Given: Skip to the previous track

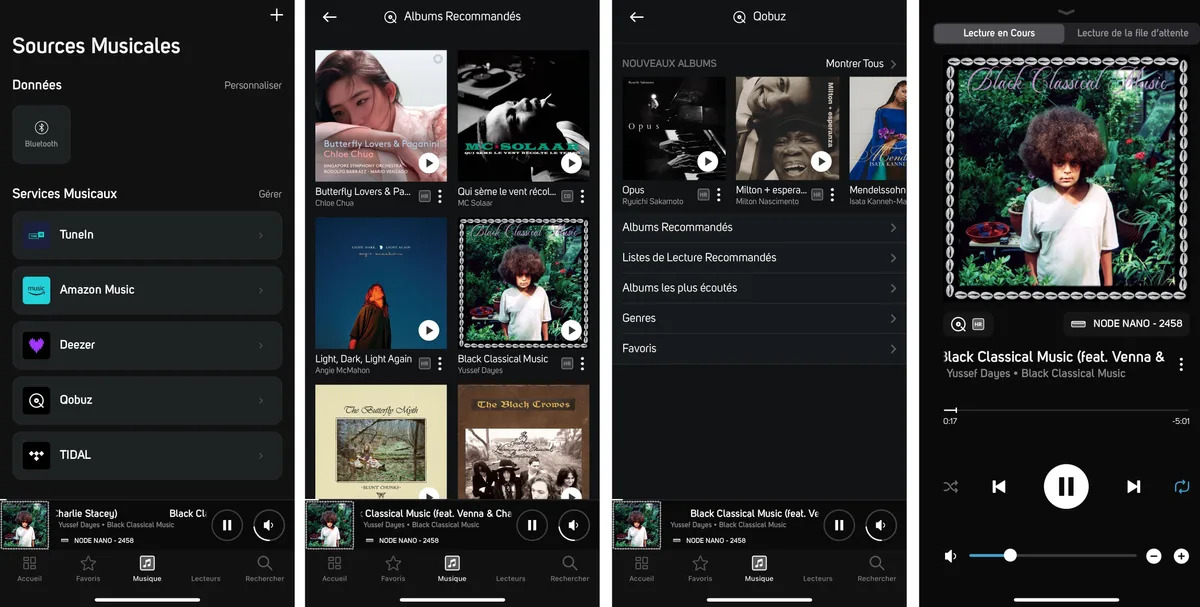Looking at the screenshot, I should (998, 487).
